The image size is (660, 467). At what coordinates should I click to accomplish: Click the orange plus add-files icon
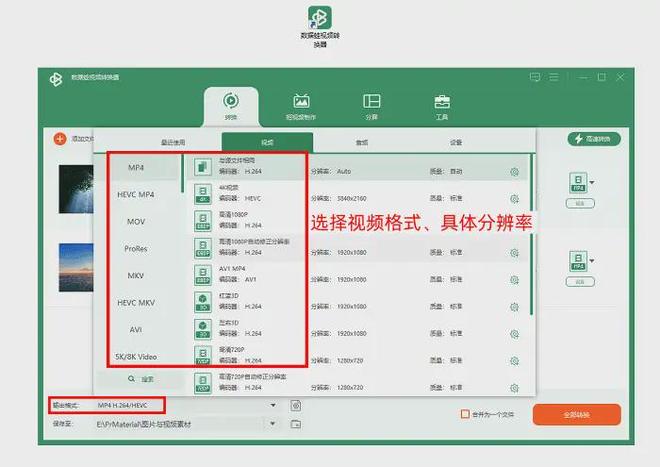60,139
